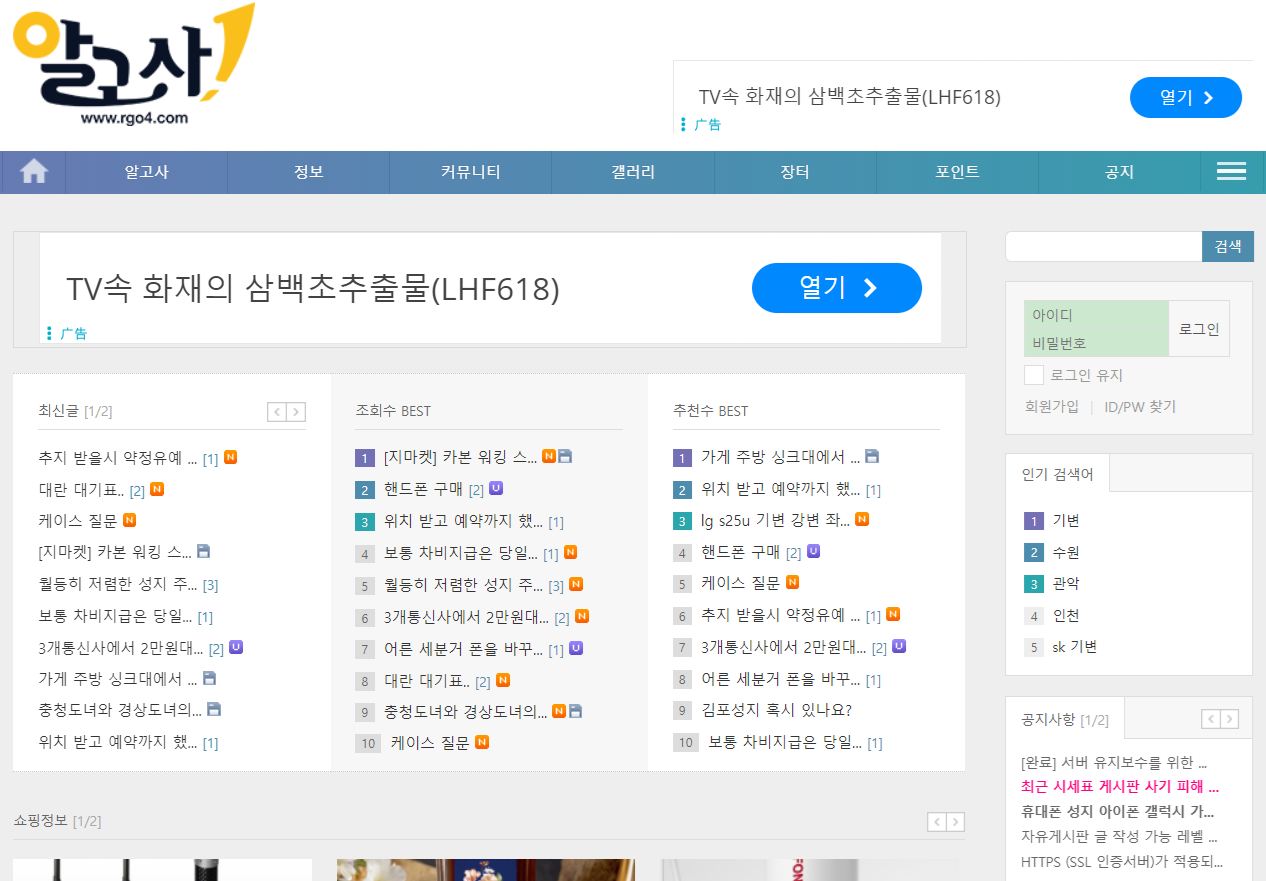Focus the 아이디 input field
The height and width of the screenshot is (881, 1266).
[x=1095, y=315]
